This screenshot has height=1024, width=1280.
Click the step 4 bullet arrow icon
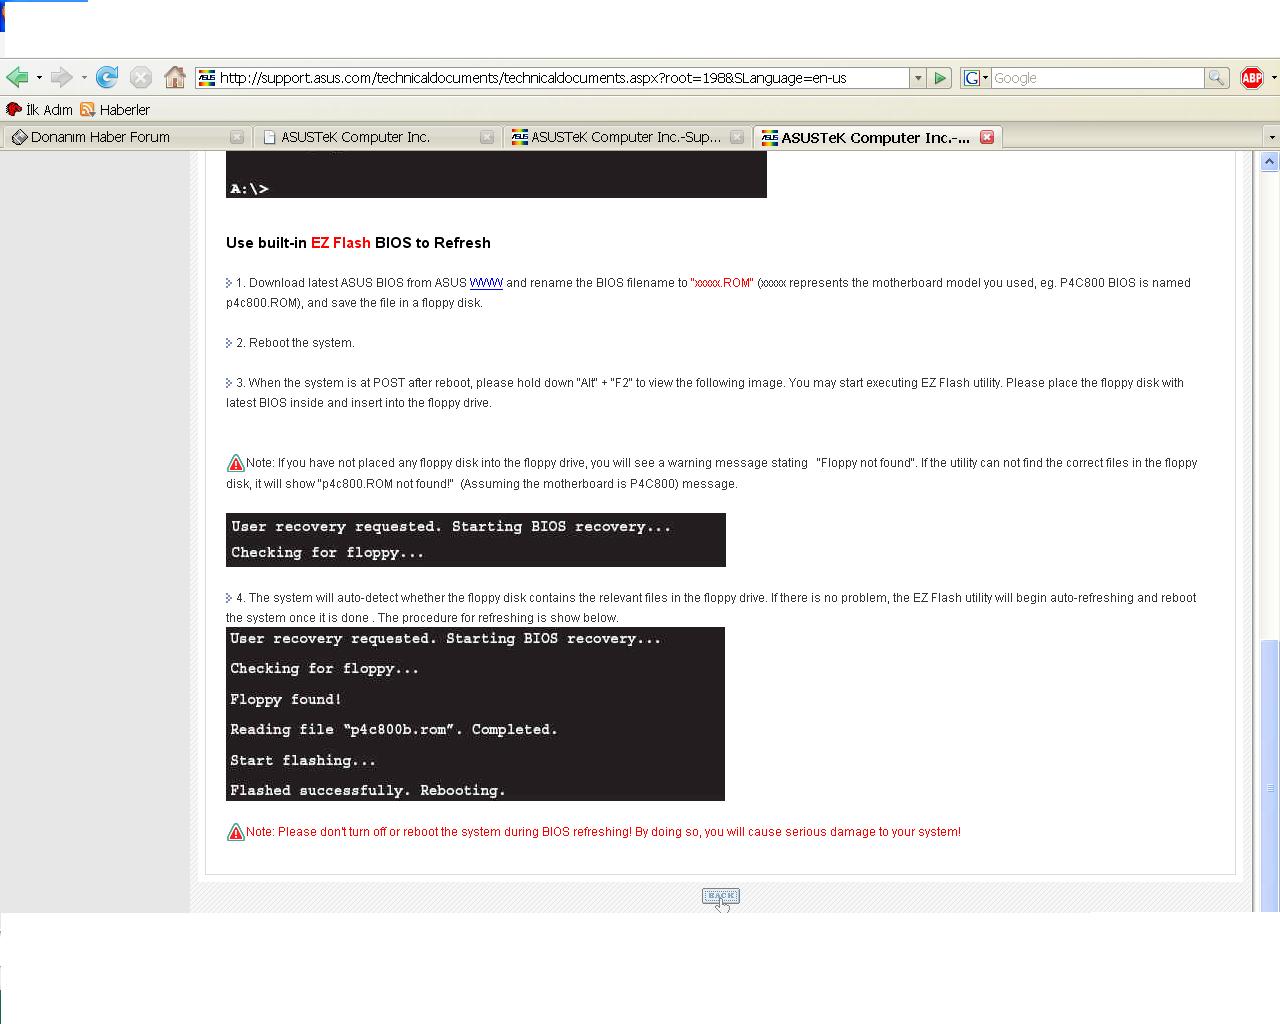229,598
